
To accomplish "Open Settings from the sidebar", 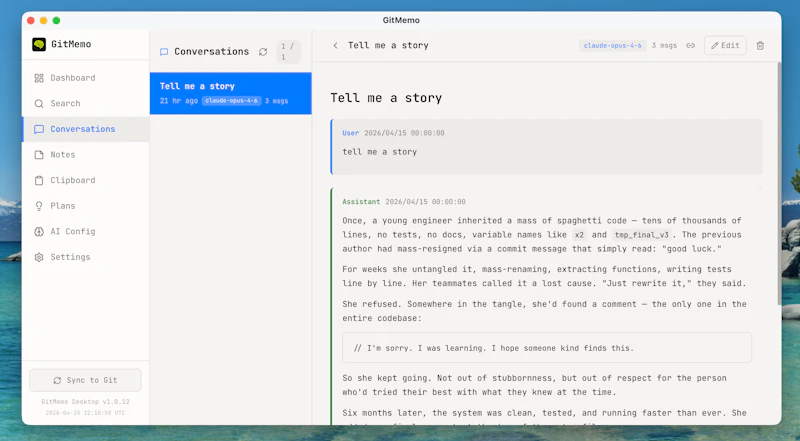I will click(86, 257).
